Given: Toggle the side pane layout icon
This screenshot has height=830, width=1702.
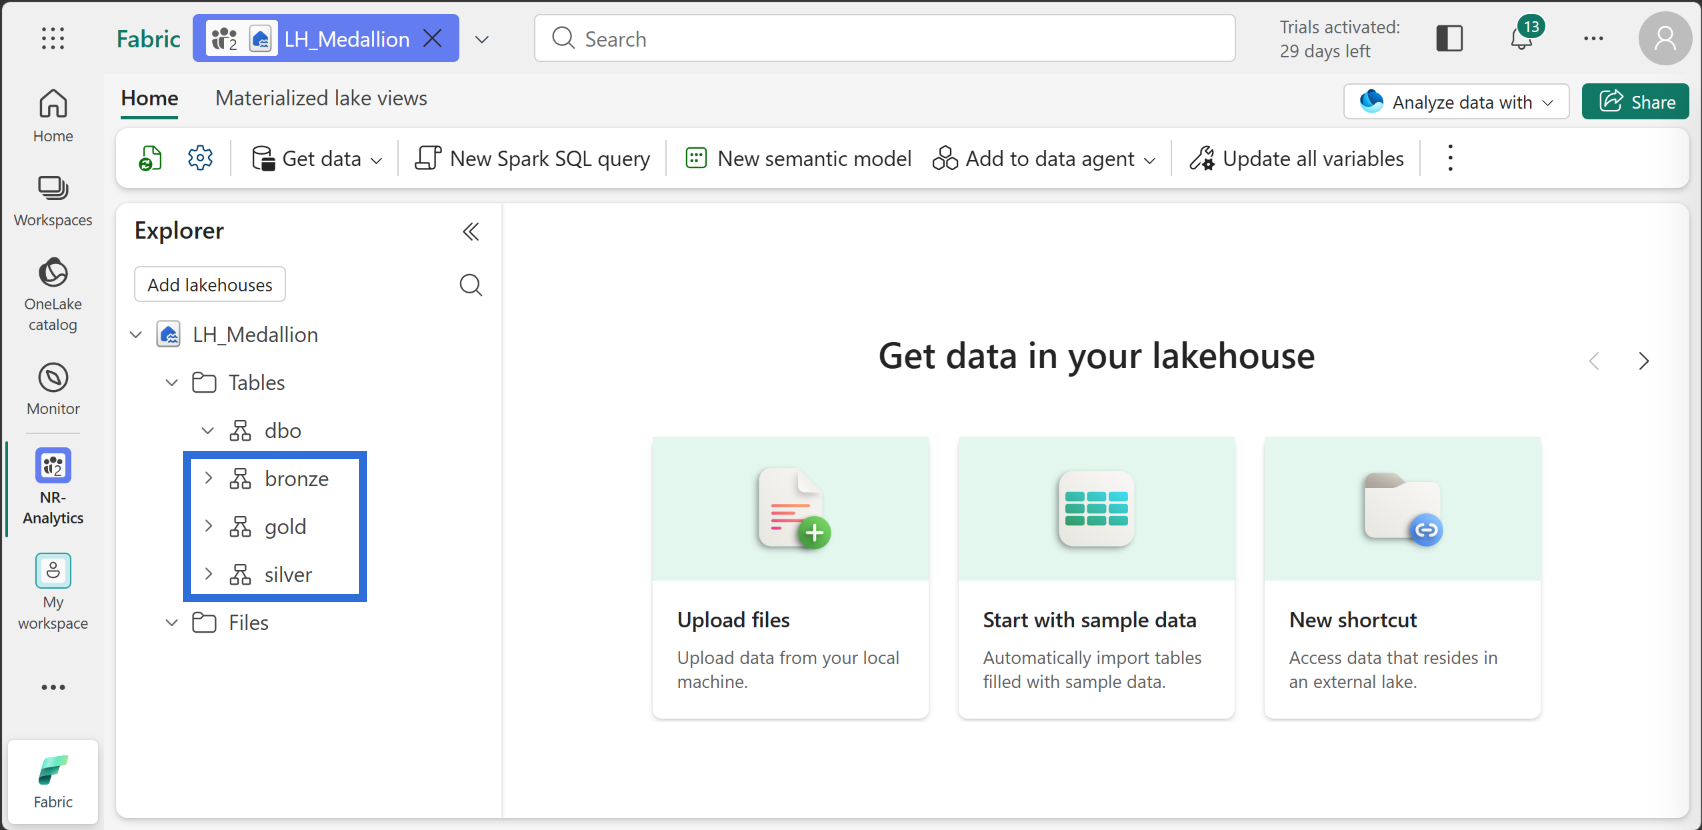Looking at the screenshot, I should (1449, 38).
